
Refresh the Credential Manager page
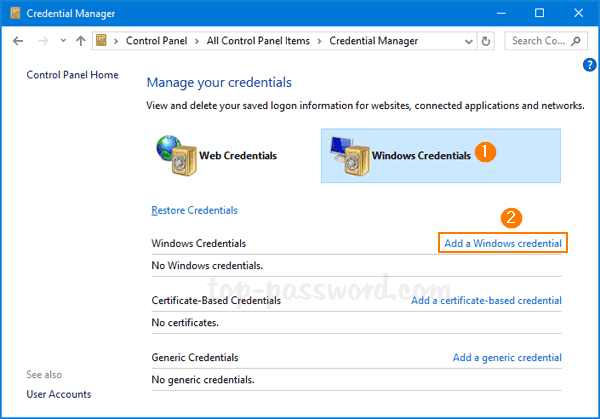pyautogui.click(x=486, y=41)
